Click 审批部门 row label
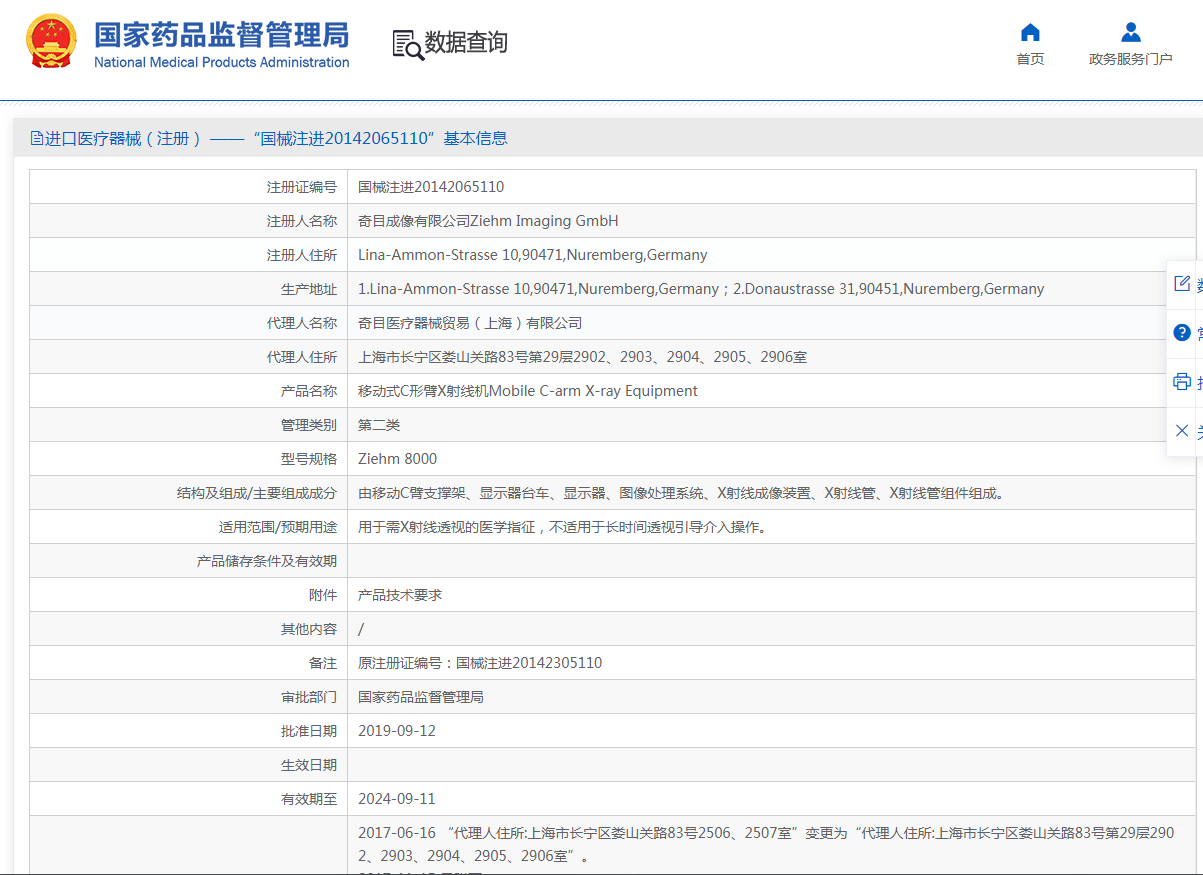1203x875 pixels. click(309, 697)
